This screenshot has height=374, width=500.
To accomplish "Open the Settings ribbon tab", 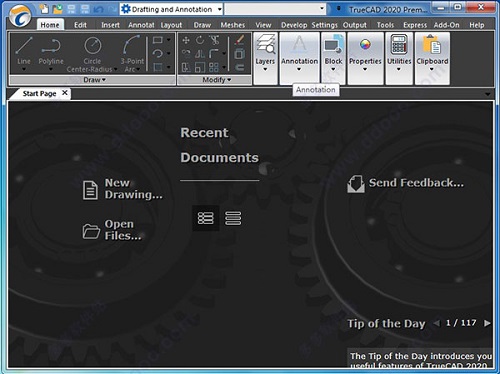I will 325,25.
